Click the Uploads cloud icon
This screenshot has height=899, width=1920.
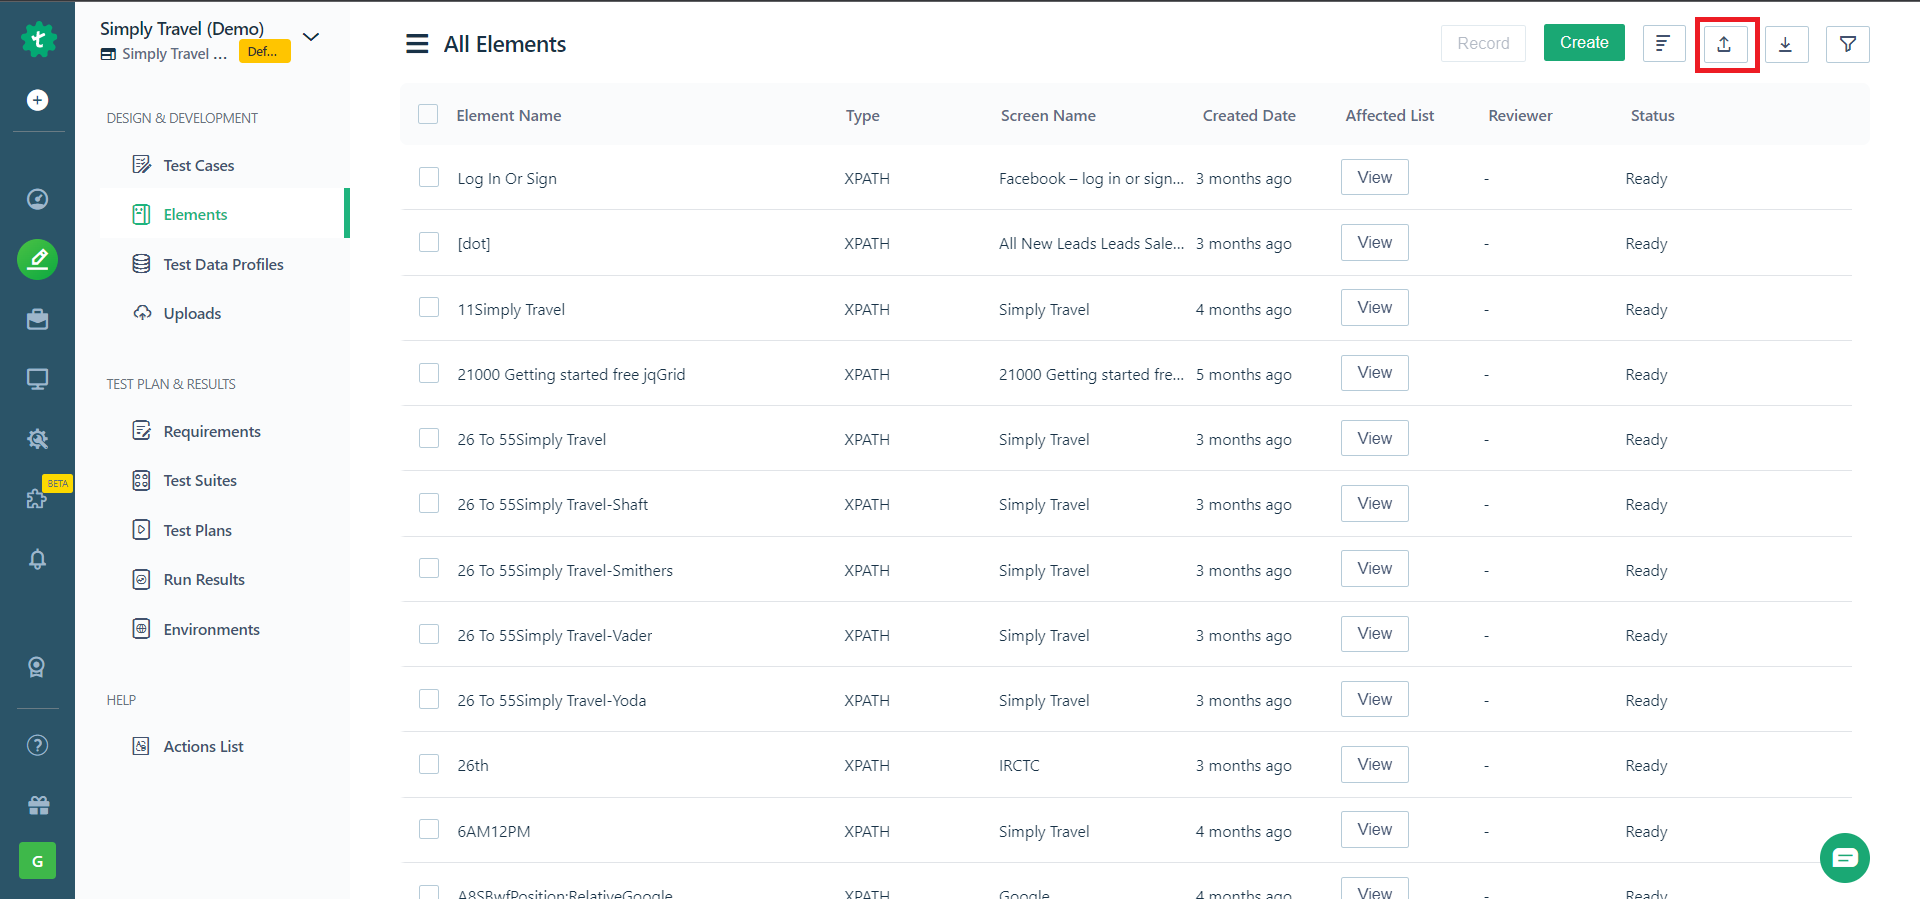click(142, 313)
